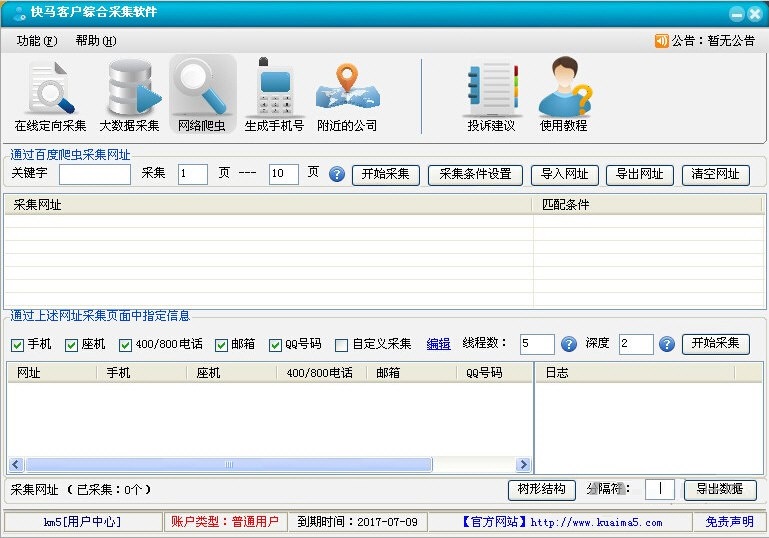769x538 pixels.
Task: Click 网址 column header in results
Action: click(x=52, y=373)
